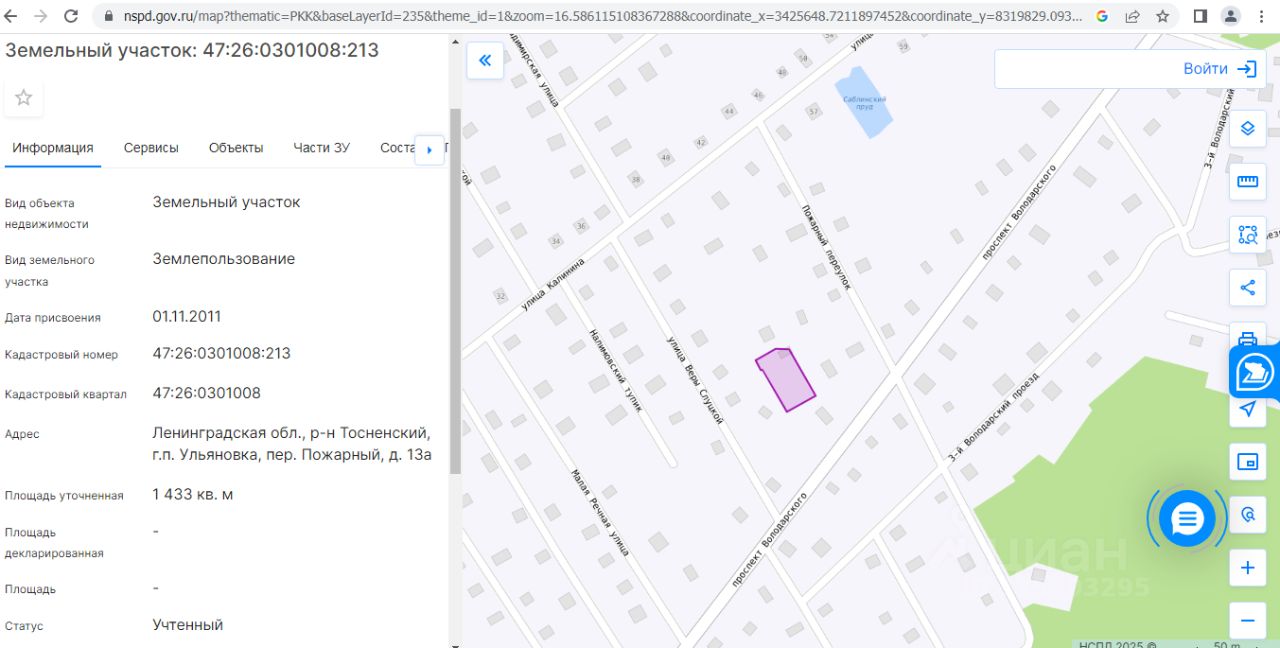Image resolution: width=1280 pixels, height=648 pixels.
Task: Click the share map icon
Action: pyautogui.click(x=1247, y=288)
